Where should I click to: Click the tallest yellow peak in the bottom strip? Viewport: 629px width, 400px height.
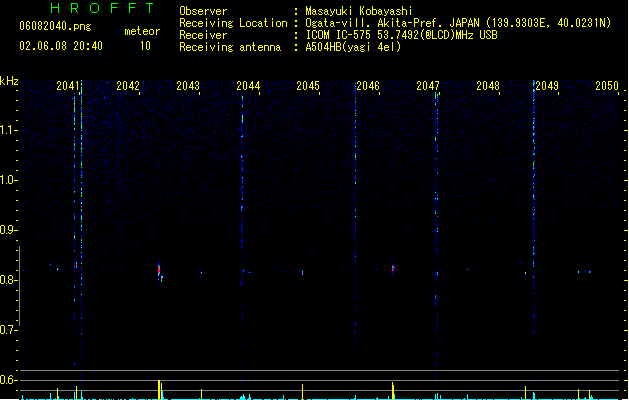point(159,390)
